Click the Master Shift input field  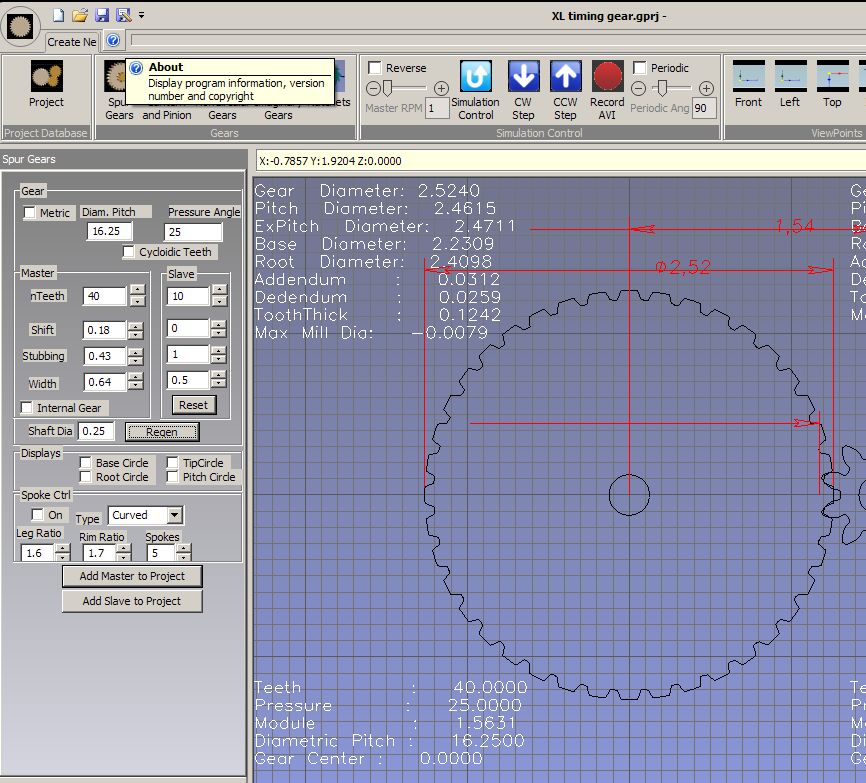(x=105, y=330)
